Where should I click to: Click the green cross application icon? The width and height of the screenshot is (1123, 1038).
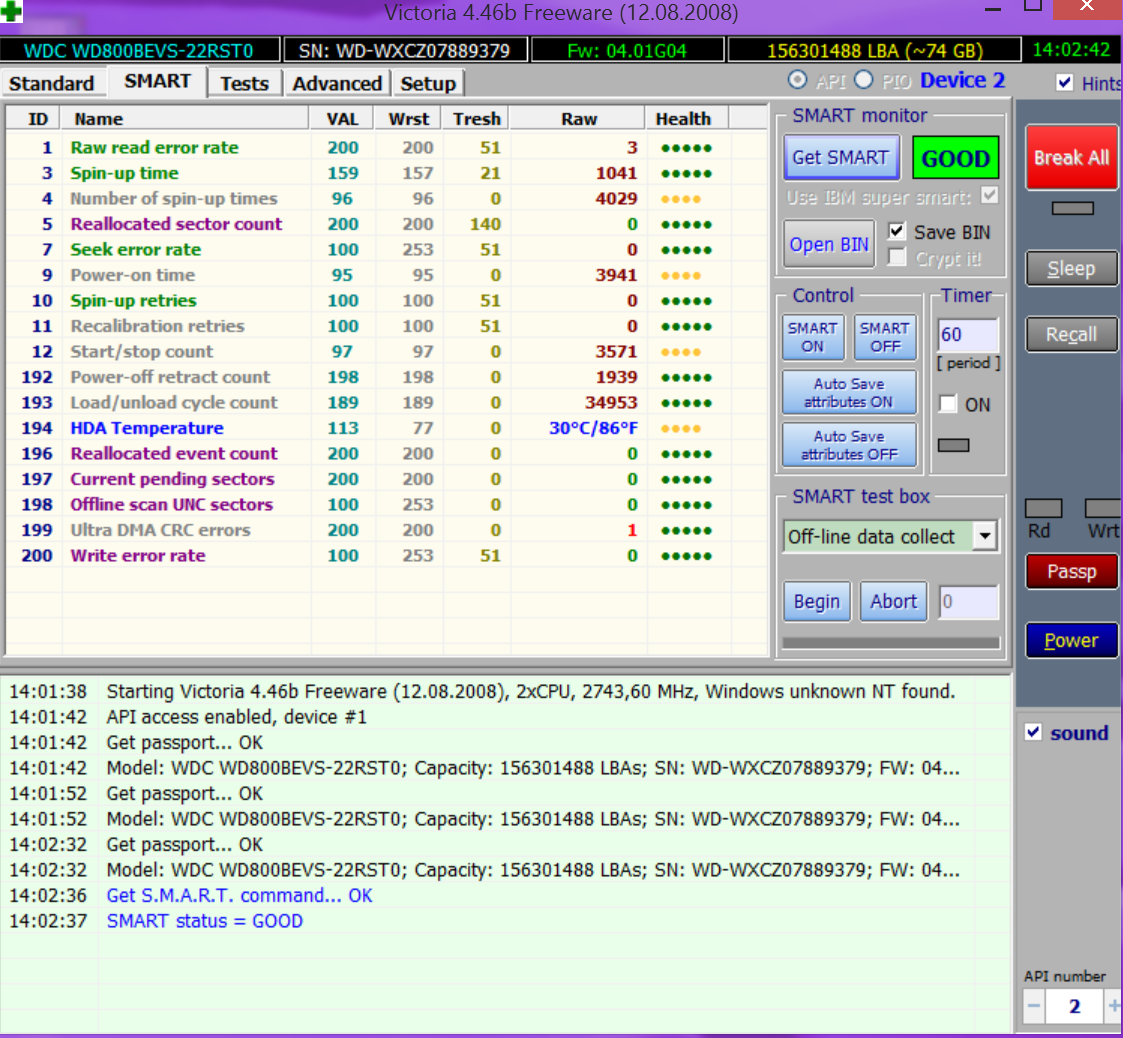point(11,10)
